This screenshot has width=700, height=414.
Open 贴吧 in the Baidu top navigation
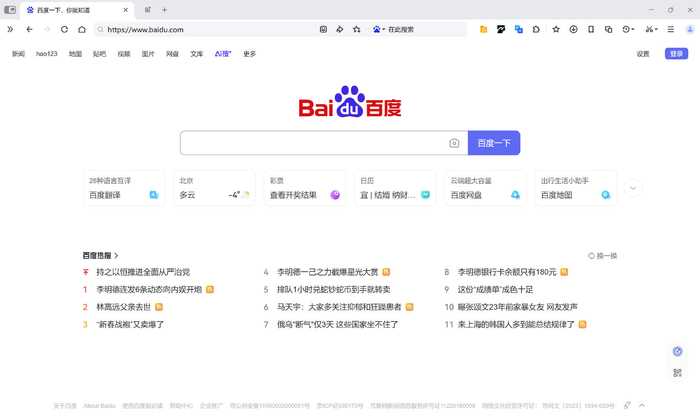coord(99,54)
